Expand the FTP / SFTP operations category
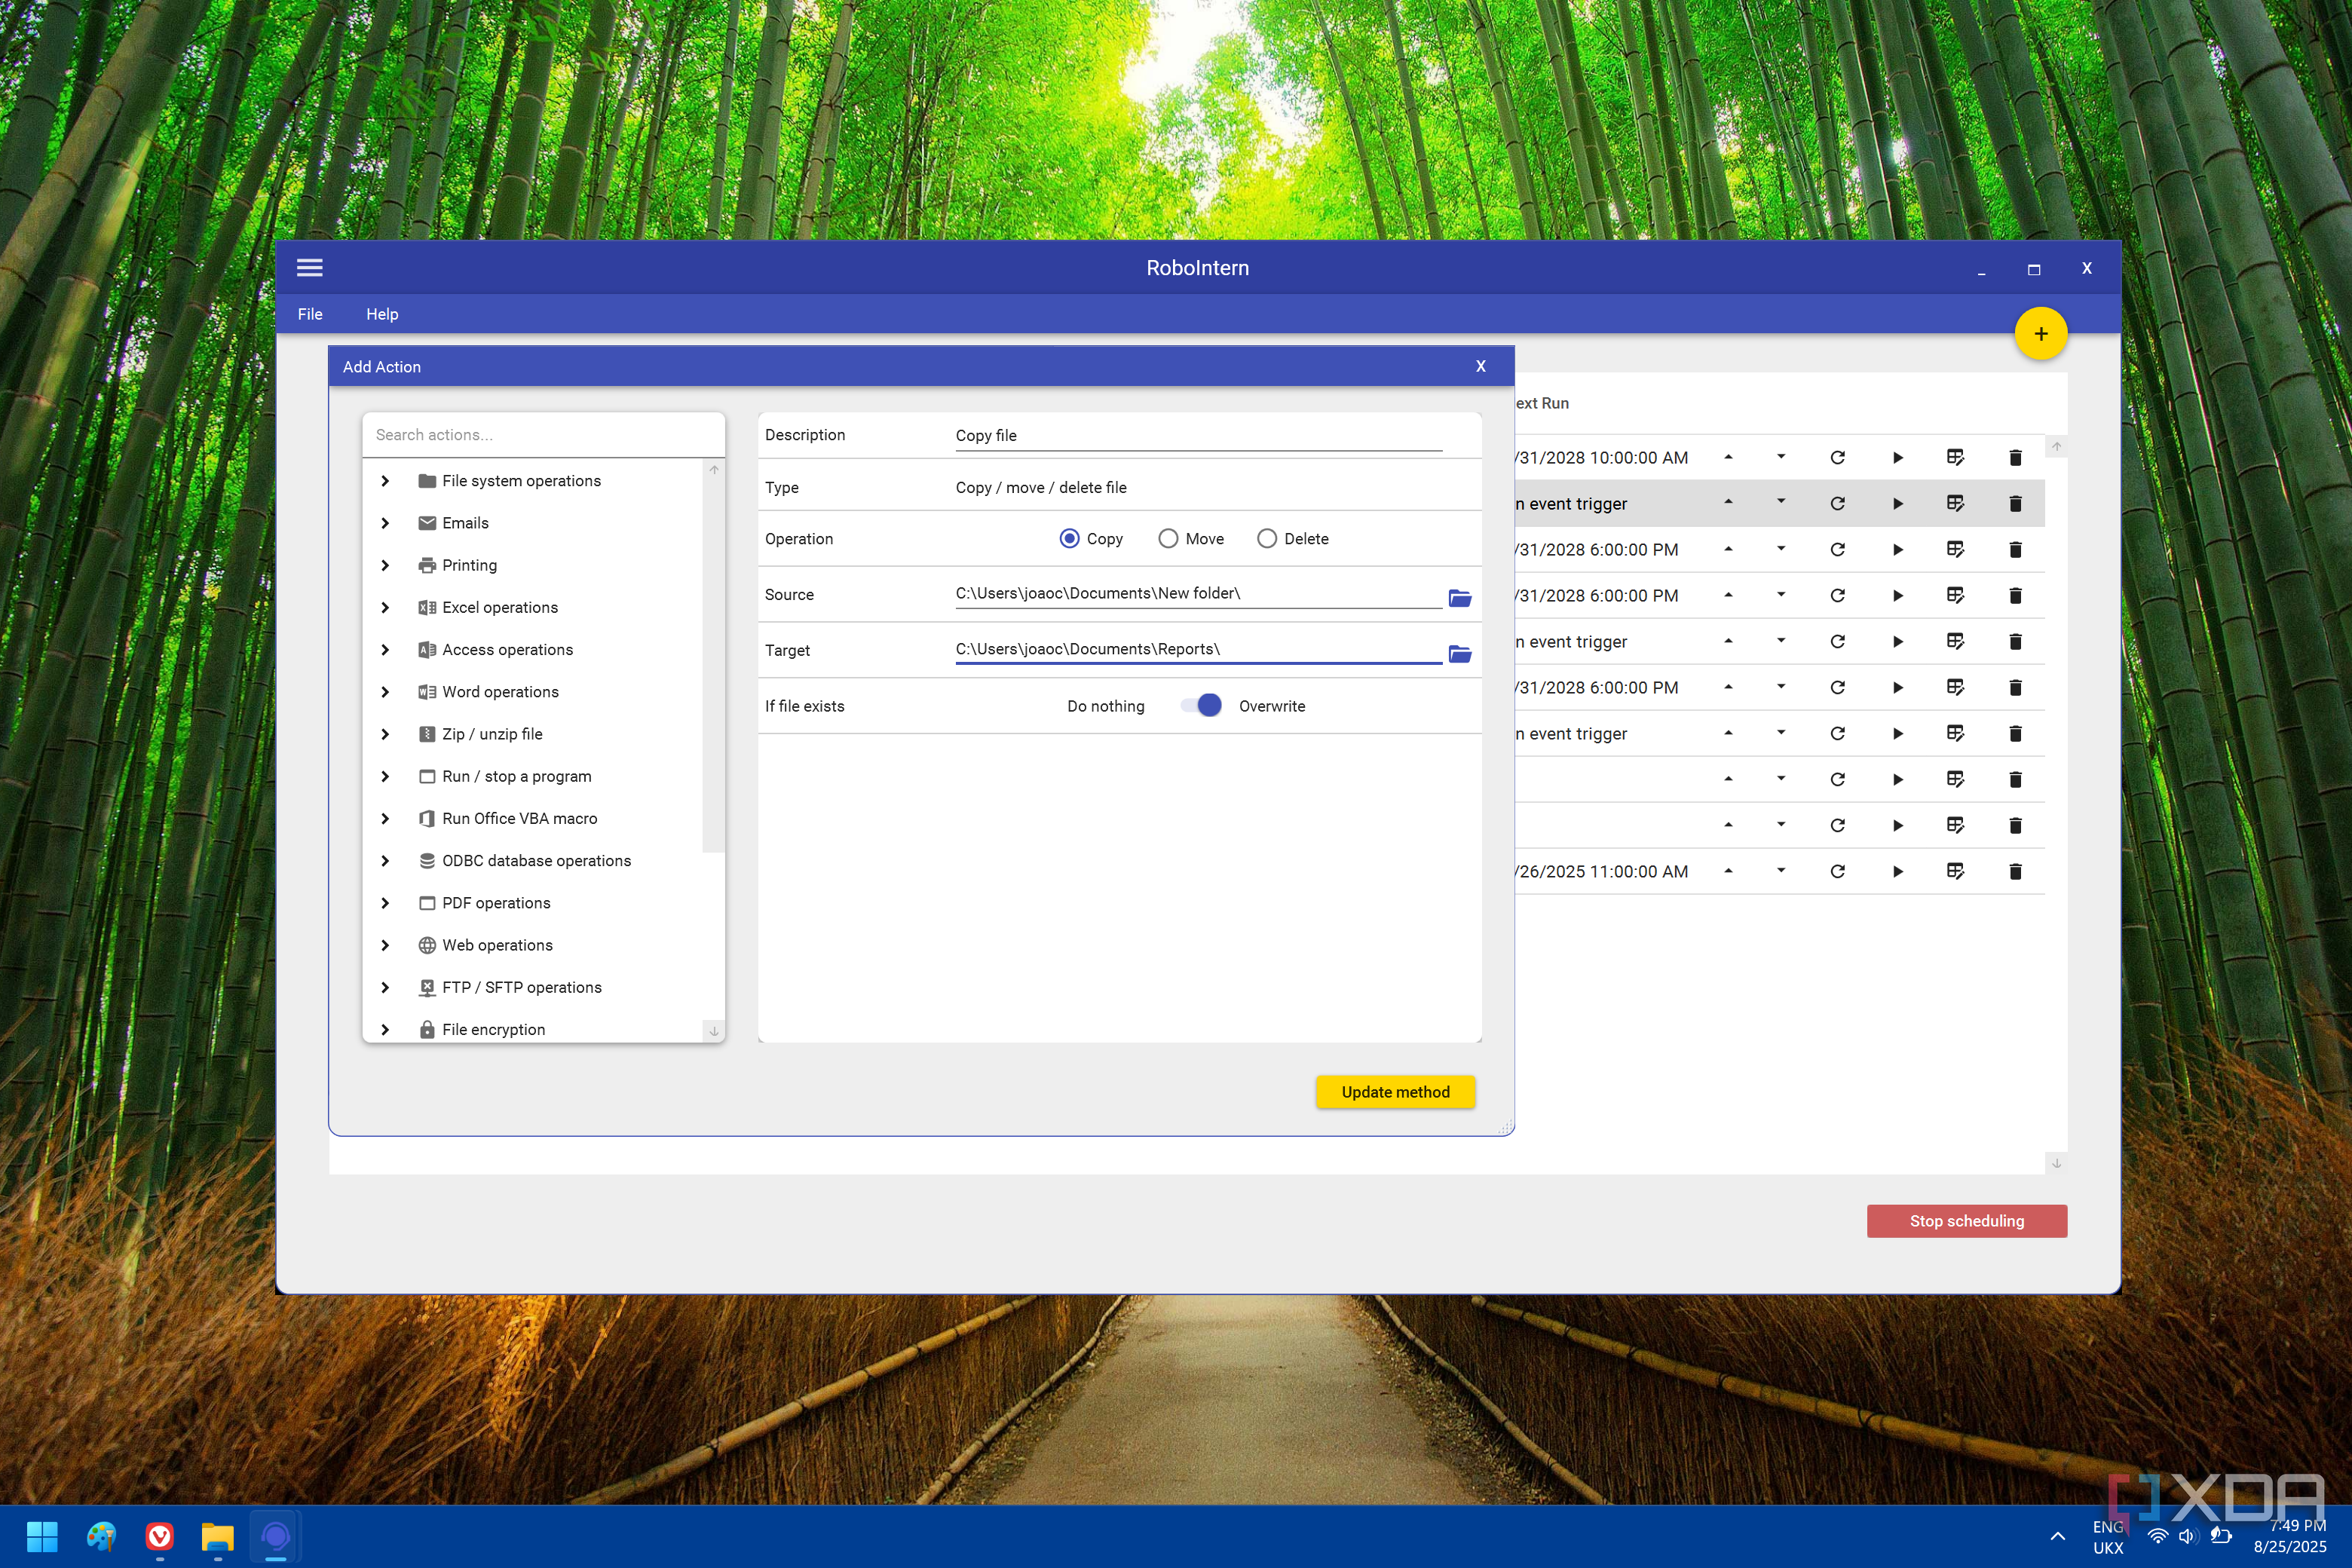 (385, 987)
